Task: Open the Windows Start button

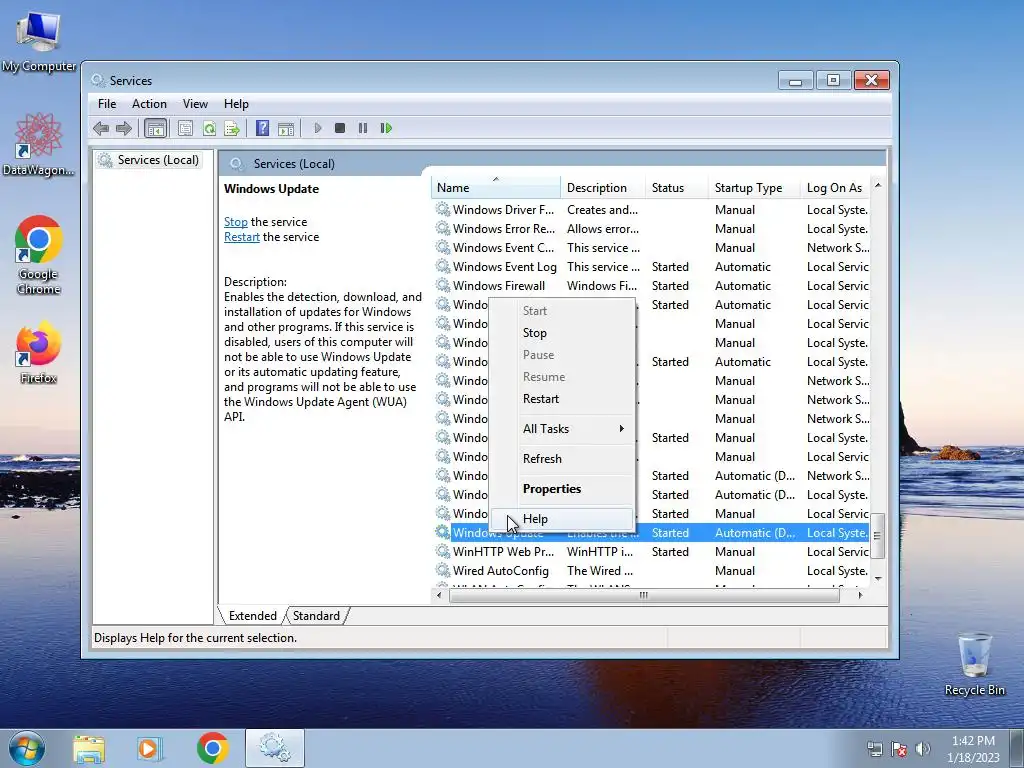Action: click(x=27, y=748)
